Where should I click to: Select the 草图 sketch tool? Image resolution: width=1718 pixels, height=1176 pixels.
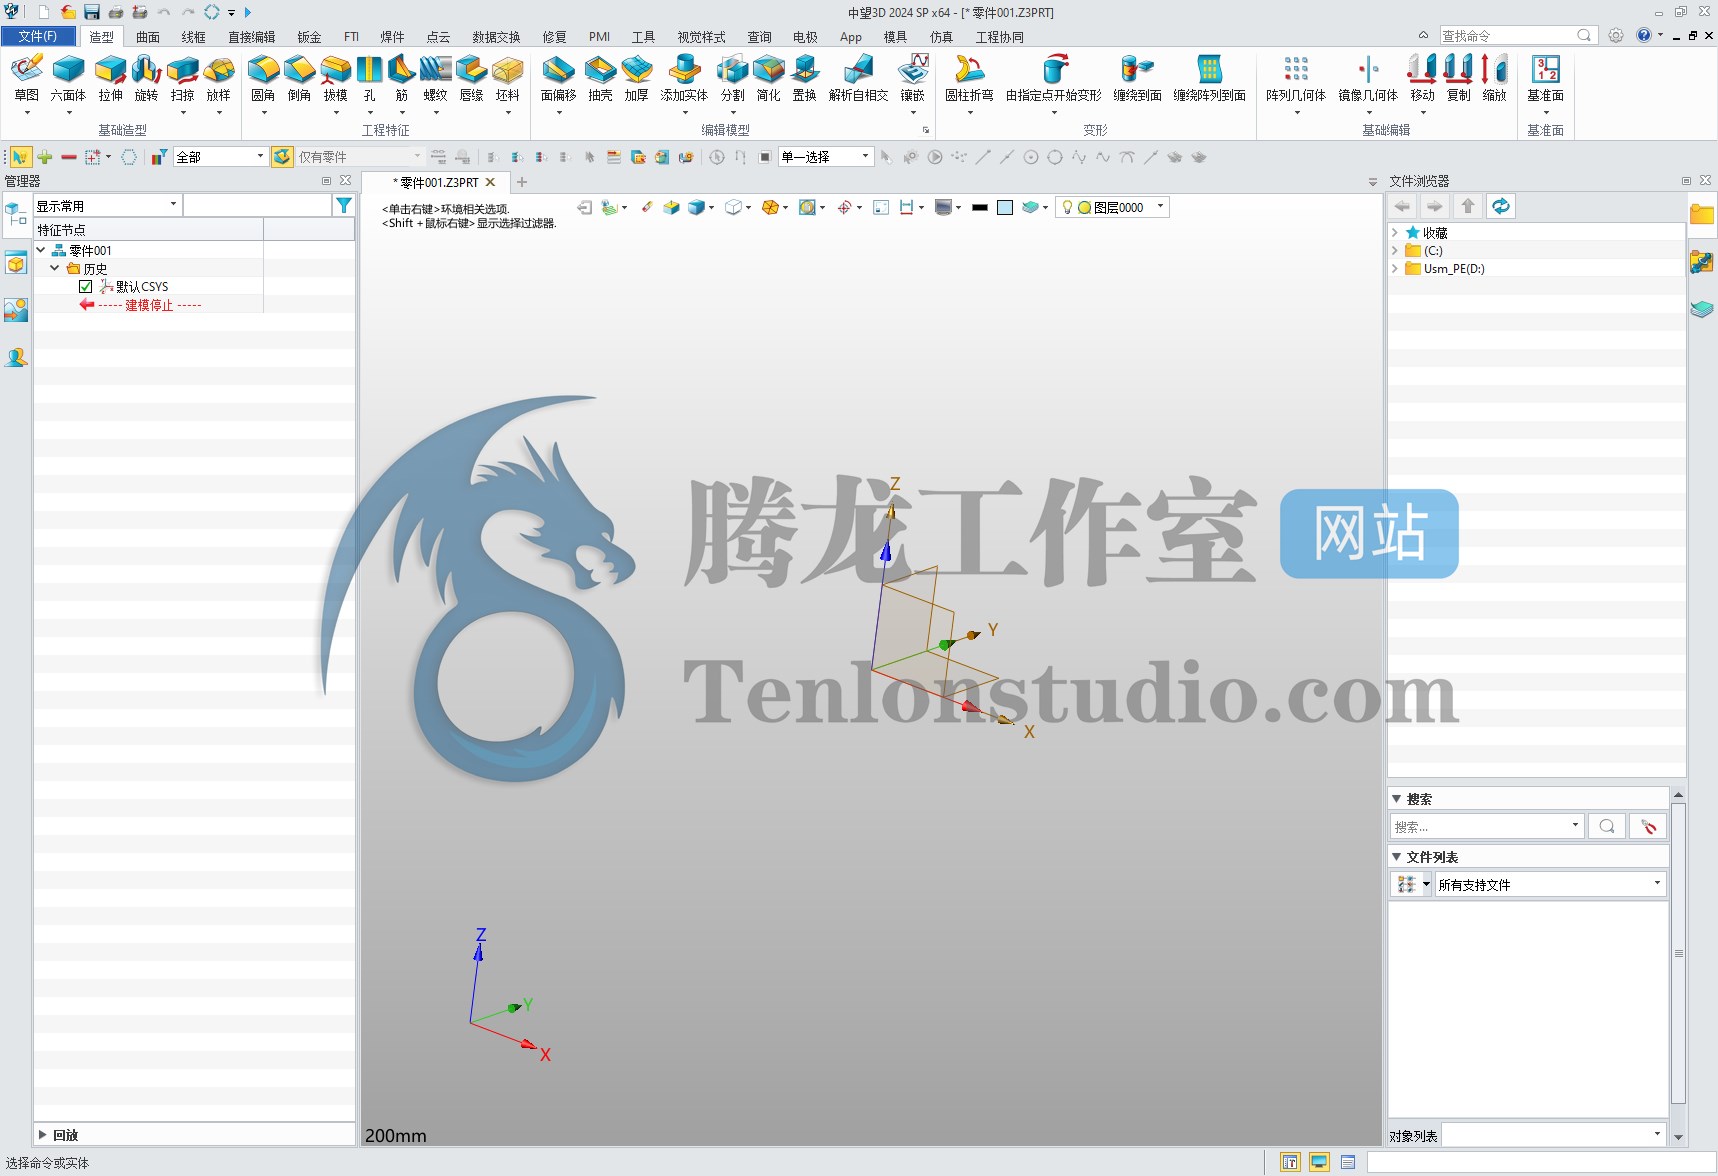(27, 78)
